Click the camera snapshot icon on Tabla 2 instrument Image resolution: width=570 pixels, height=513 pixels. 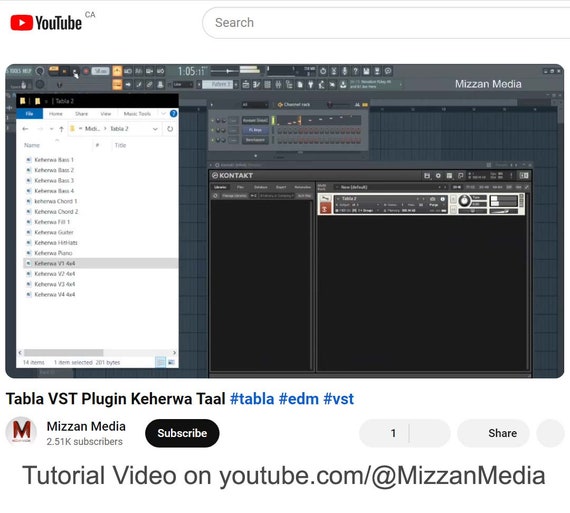point(433,199)
